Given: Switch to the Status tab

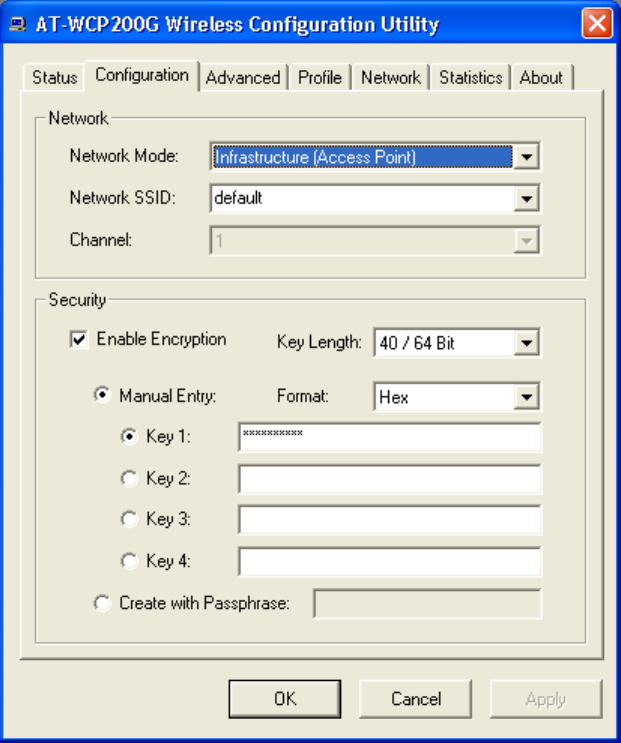Looking at the screenshot, I should [54, 77].
